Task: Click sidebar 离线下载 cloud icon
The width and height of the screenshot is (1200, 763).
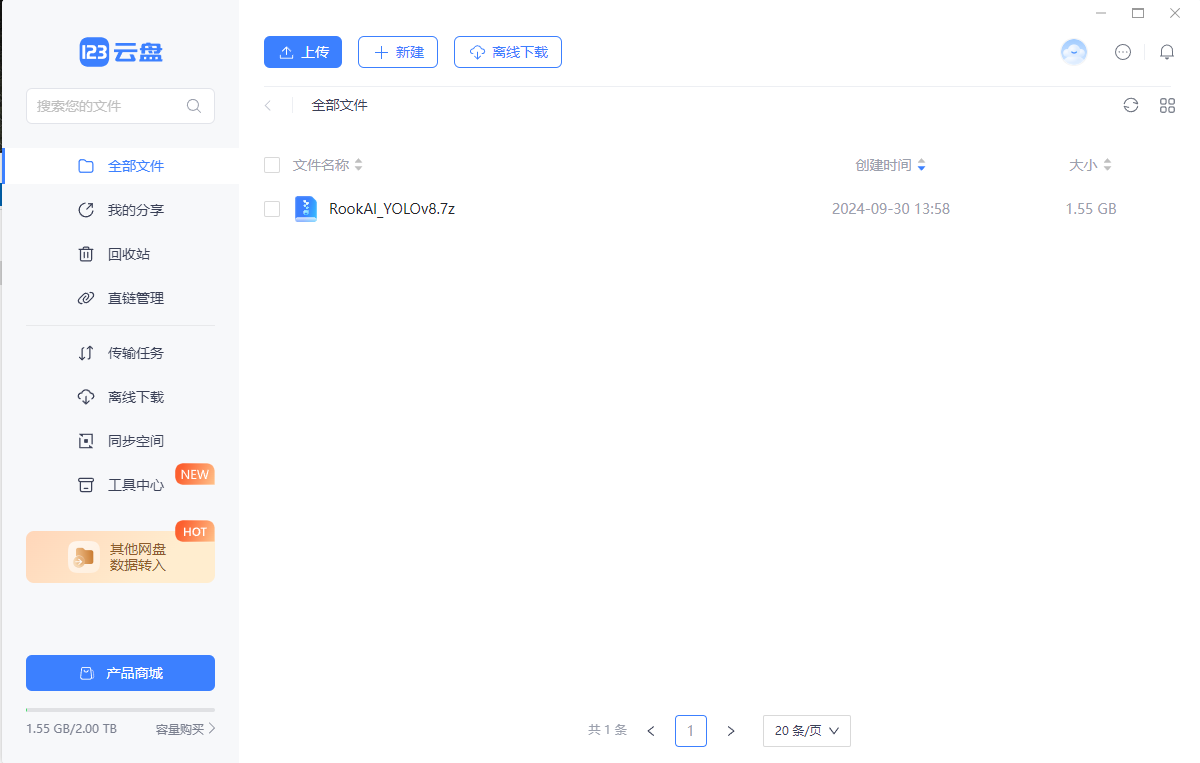Action: pyautogui.click(x=86, y=397)
